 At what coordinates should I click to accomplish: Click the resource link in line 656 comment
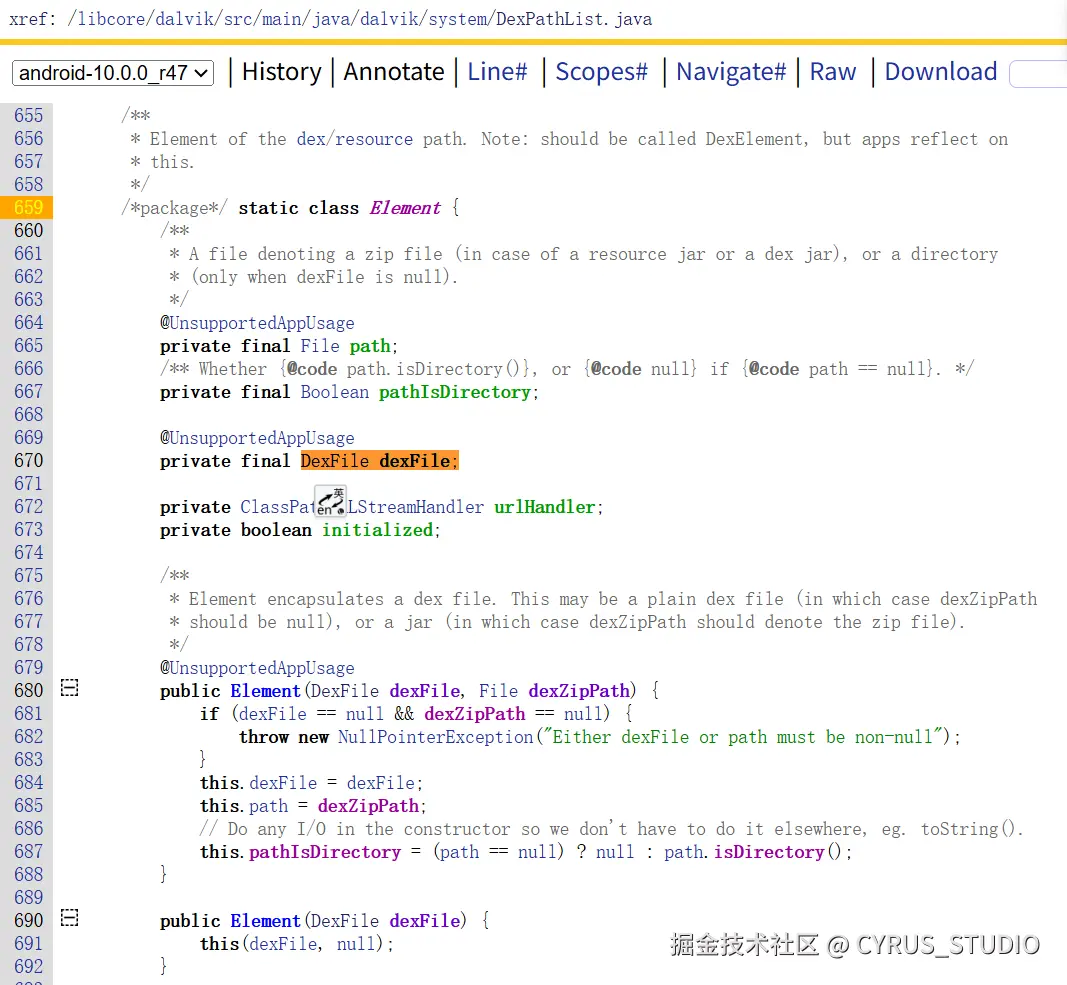click(x=374, y=139)
